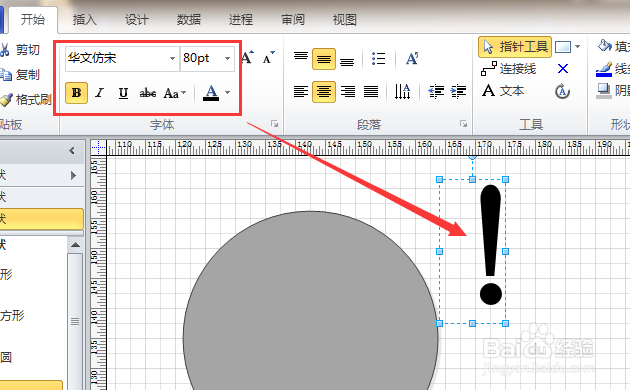Apply the font color A button
This screenshot has width=630, height=390.
coord(211,93)
